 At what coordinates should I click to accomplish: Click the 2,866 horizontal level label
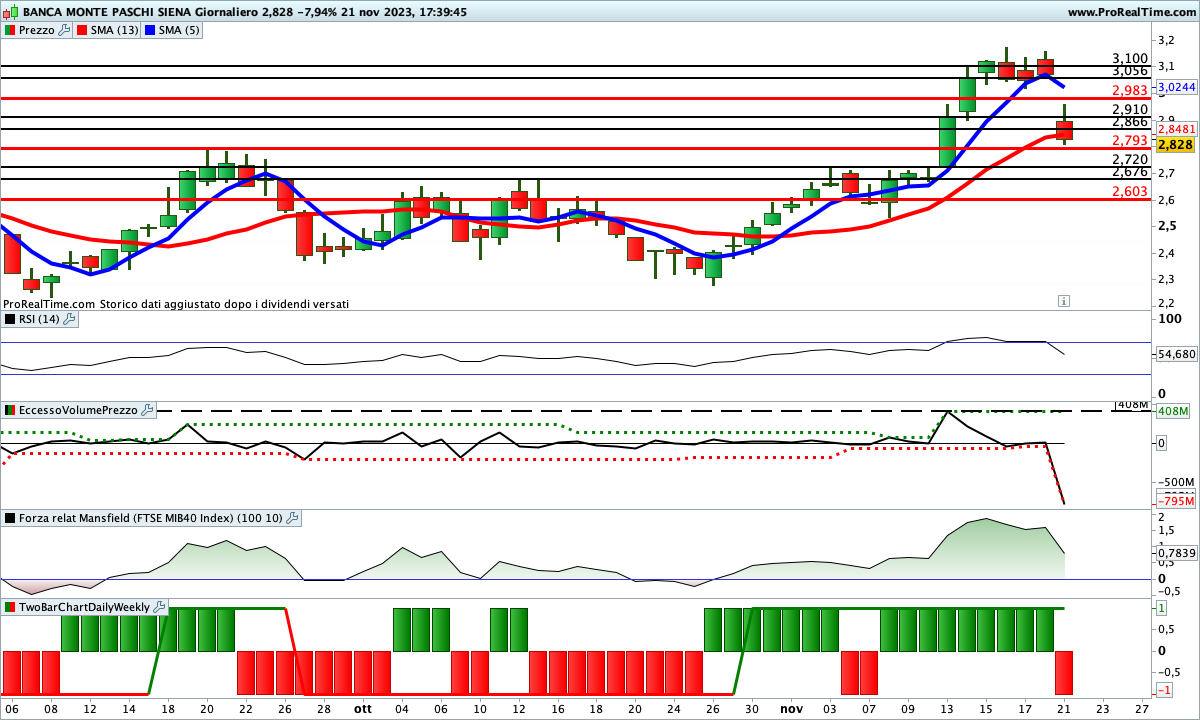point(1130,122)
